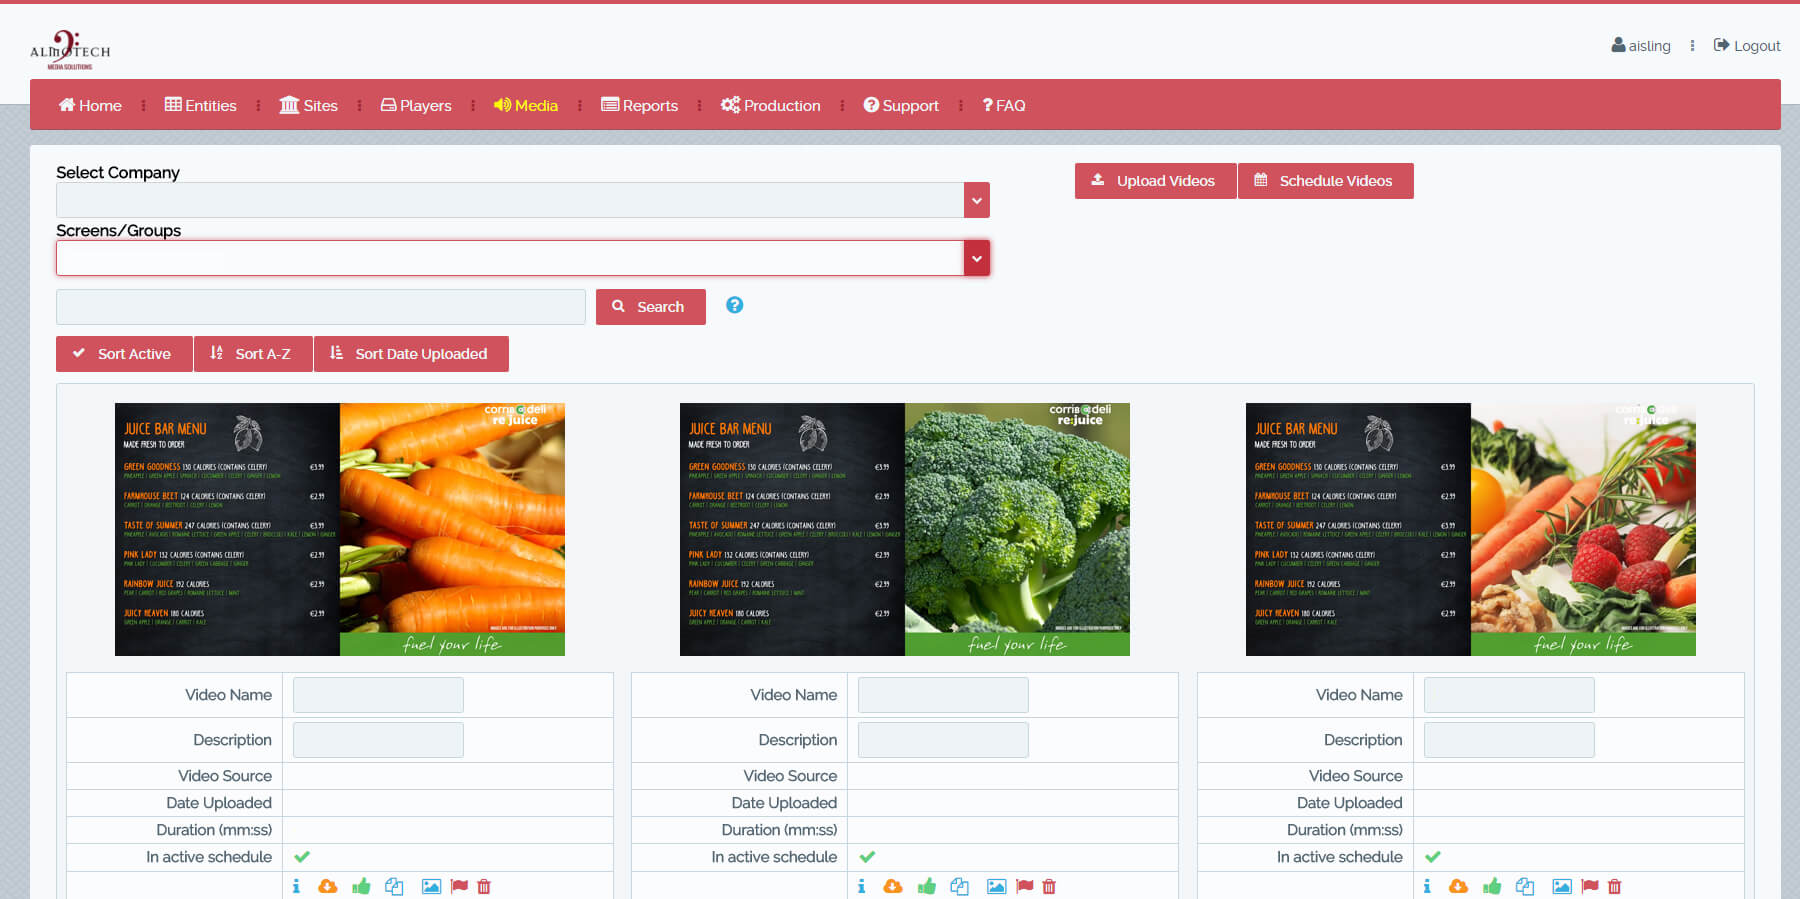Open the broccoli juice bar menu thumbnail

905,529
